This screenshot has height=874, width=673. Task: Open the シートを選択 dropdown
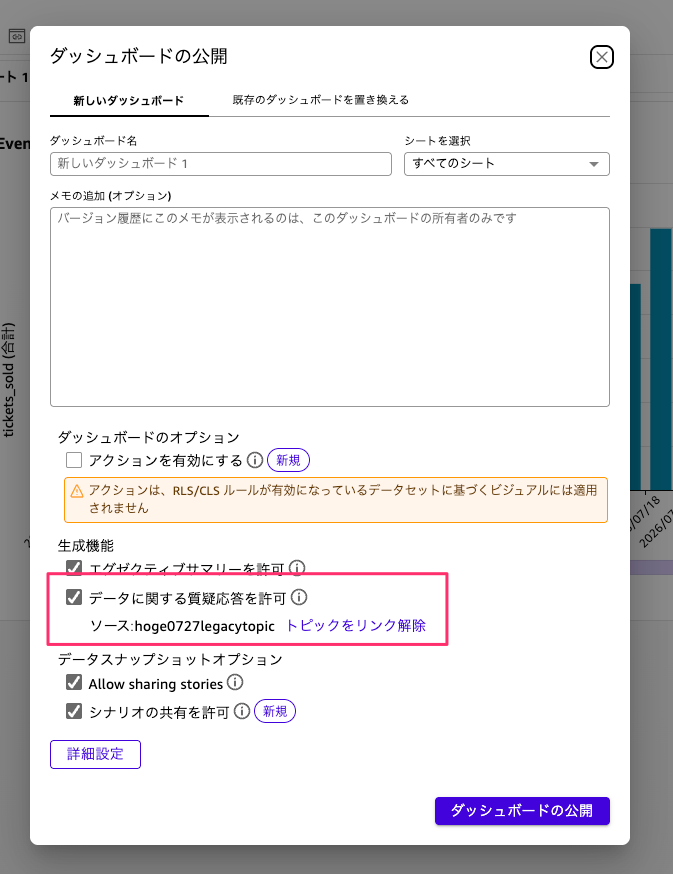pyautogui.click(x=507, y=164)
